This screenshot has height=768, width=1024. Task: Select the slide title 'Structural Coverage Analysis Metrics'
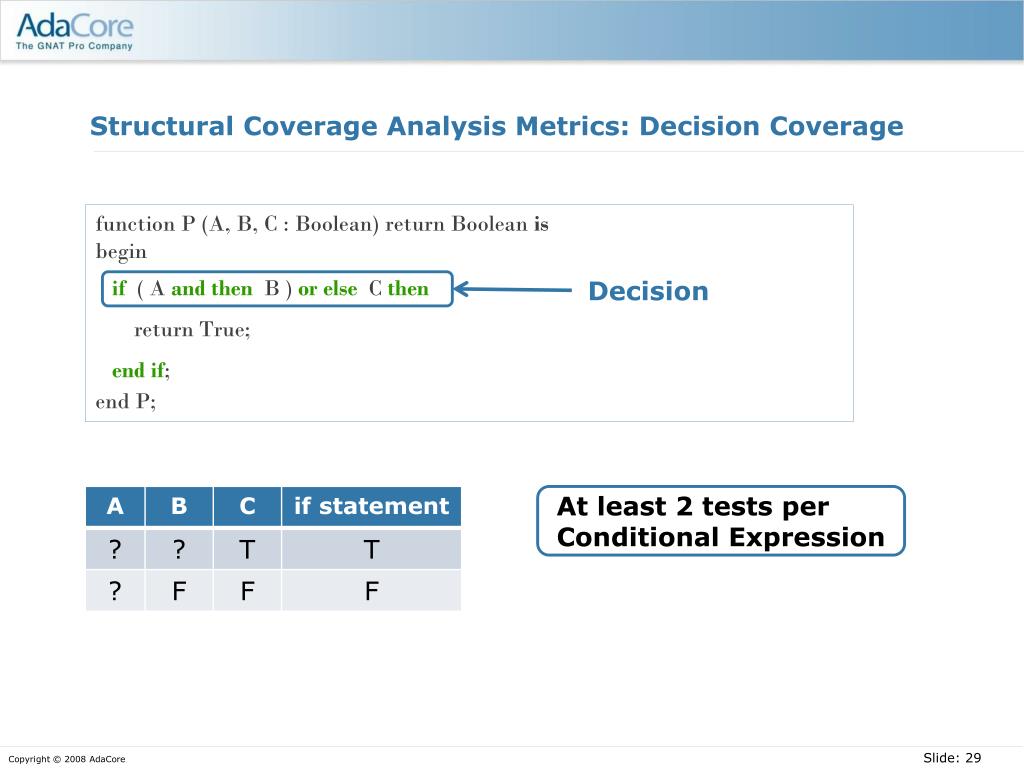pyautogui.click(x=496, y=127)
